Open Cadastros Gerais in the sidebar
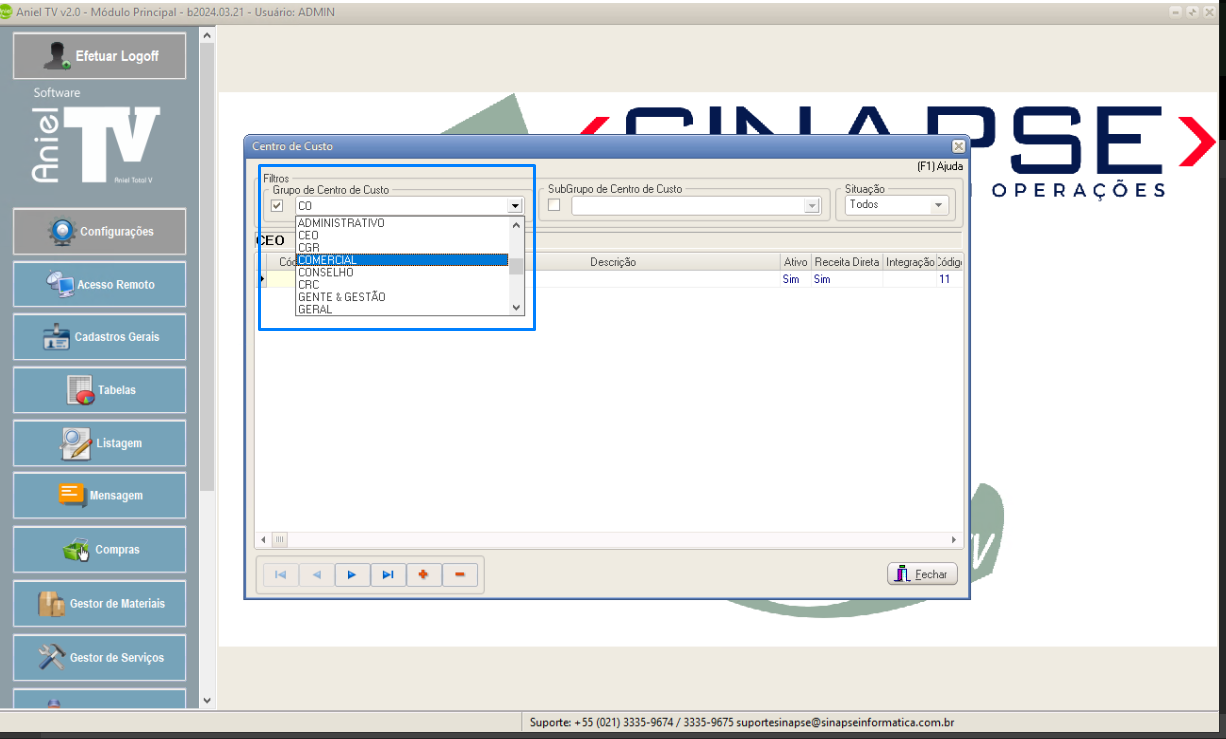 pos(99,337)
